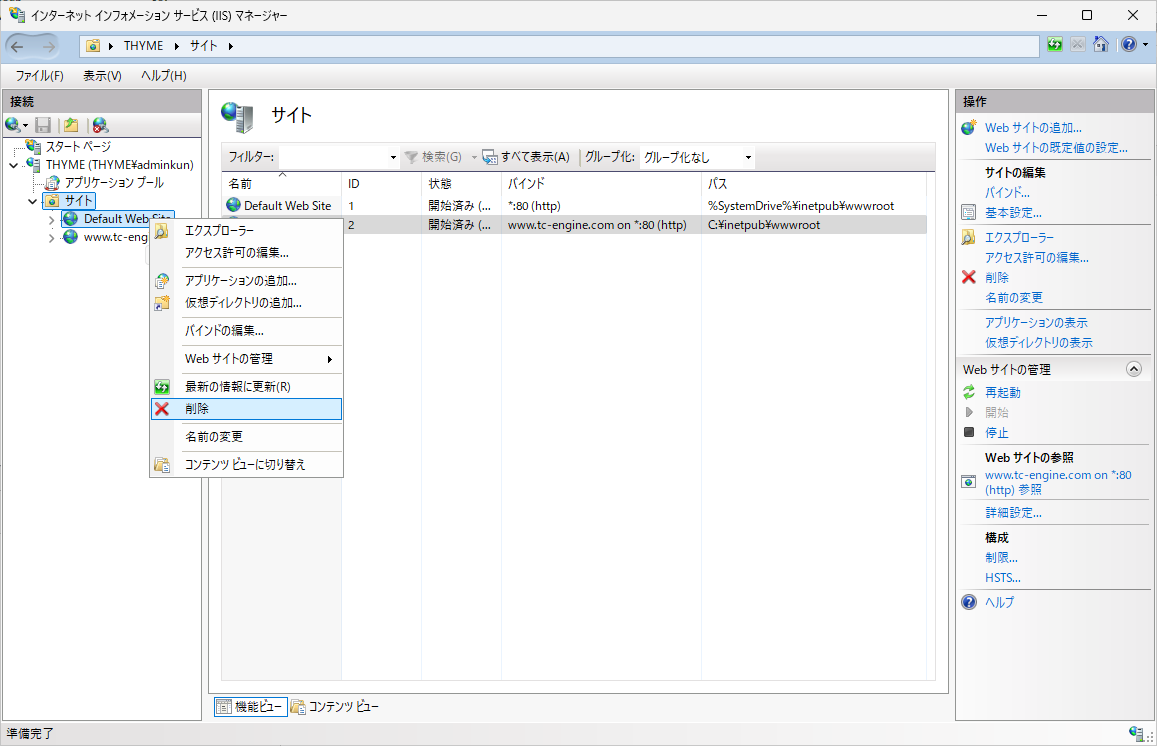Click the バインド... link in Actions
The image size is (1157, 746).
click(x=1007, y=193)
